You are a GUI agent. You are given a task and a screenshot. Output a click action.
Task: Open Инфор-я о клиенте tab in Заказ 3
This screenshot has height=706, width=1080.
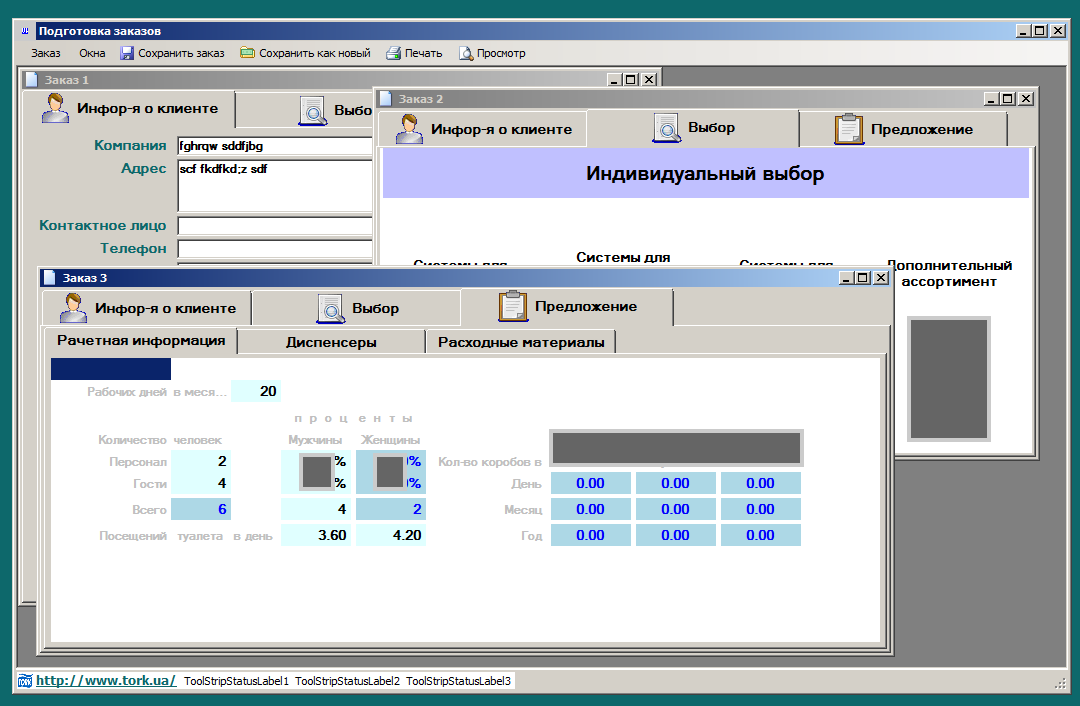147,308
